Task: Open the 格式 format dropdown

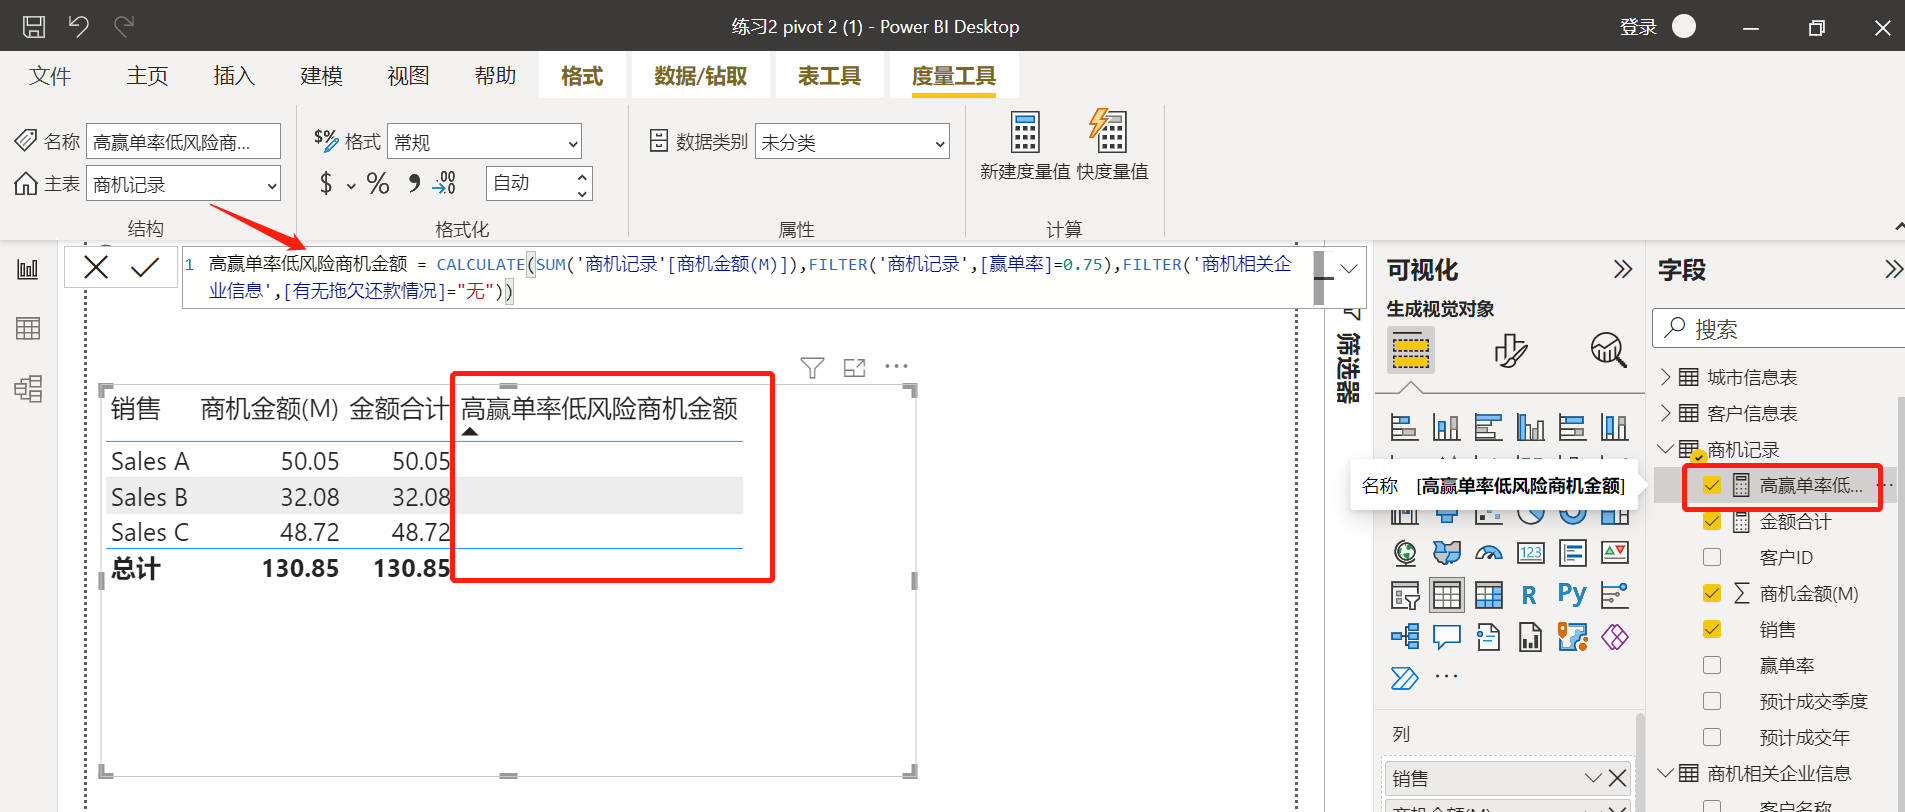Action: (484, 143)
